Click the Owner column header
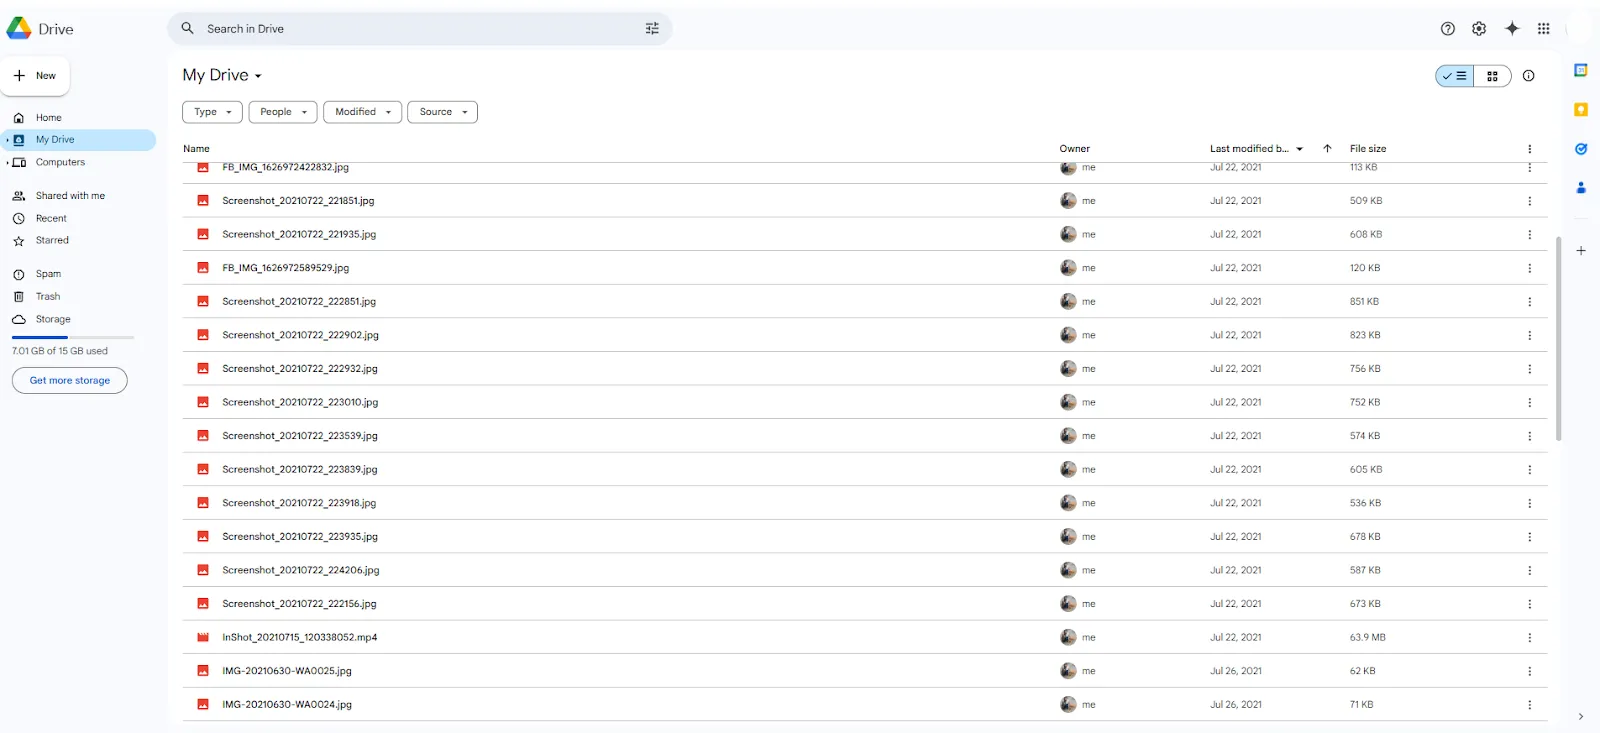 tap(1074, 149)
